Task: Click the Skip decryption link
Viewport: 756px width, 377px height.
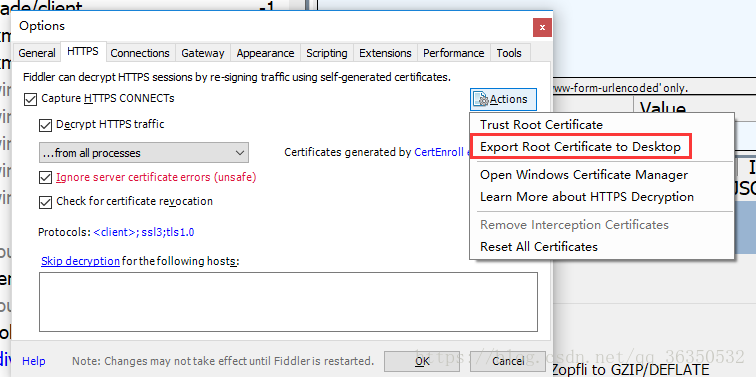Action: 80,261
